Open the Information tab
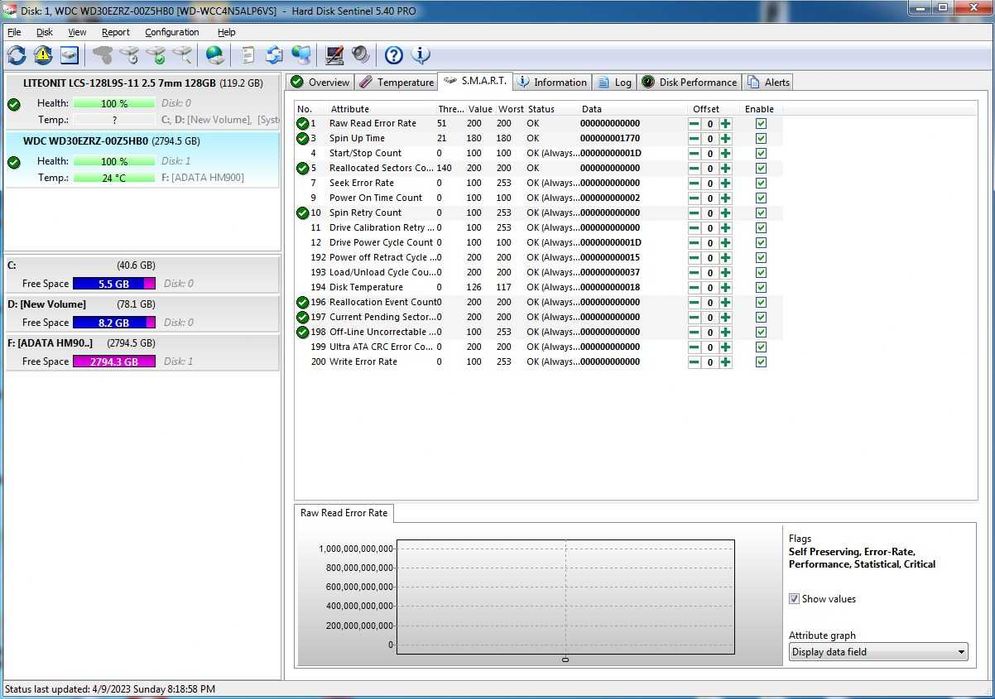 tap(552, 82)
